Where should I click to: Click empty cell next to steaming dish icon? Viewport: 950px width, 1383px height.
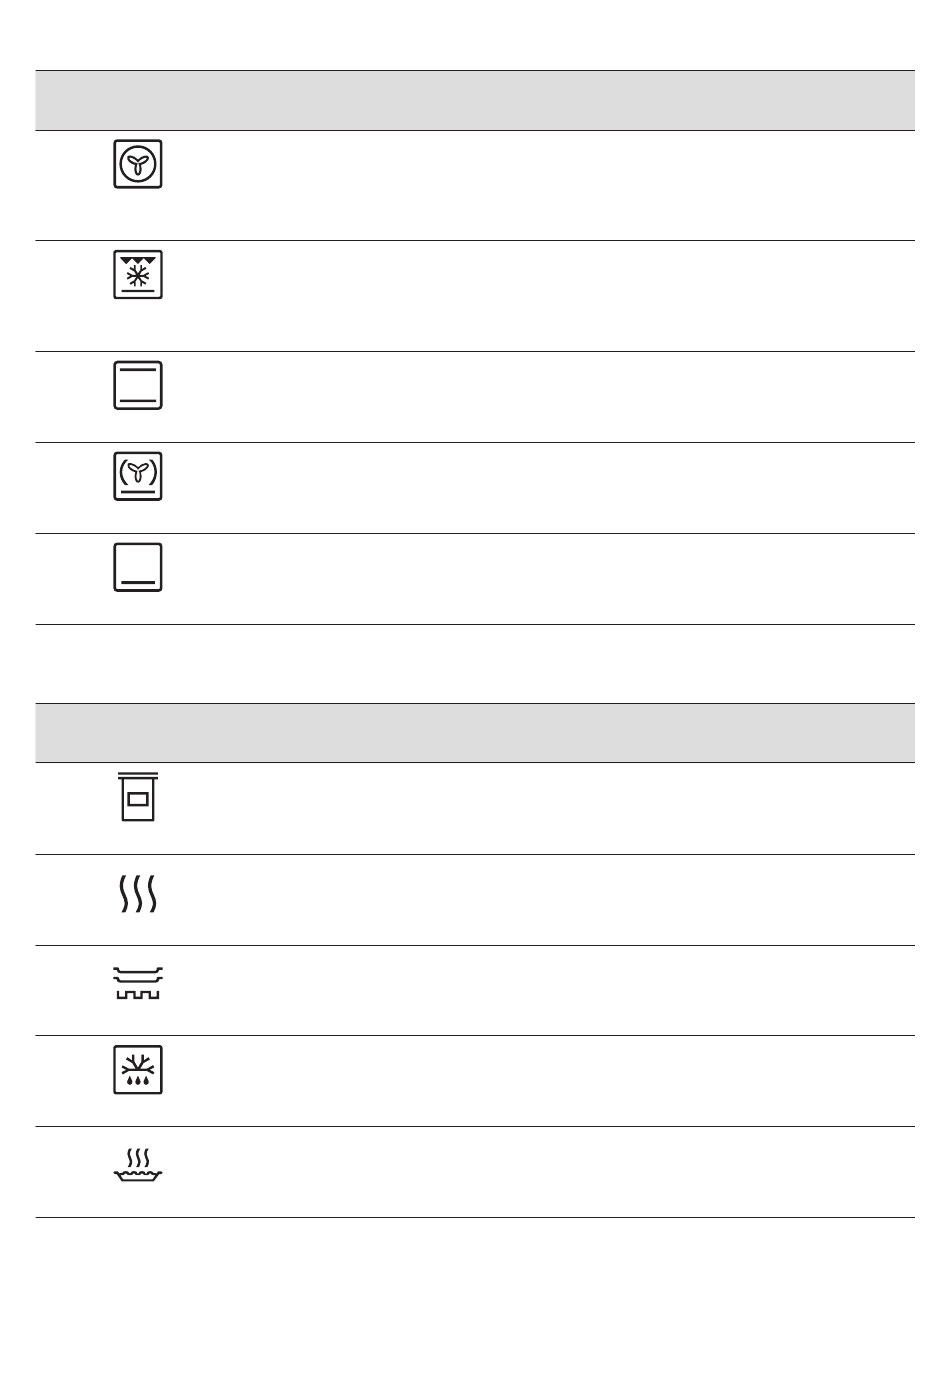tap(560, 1172)
